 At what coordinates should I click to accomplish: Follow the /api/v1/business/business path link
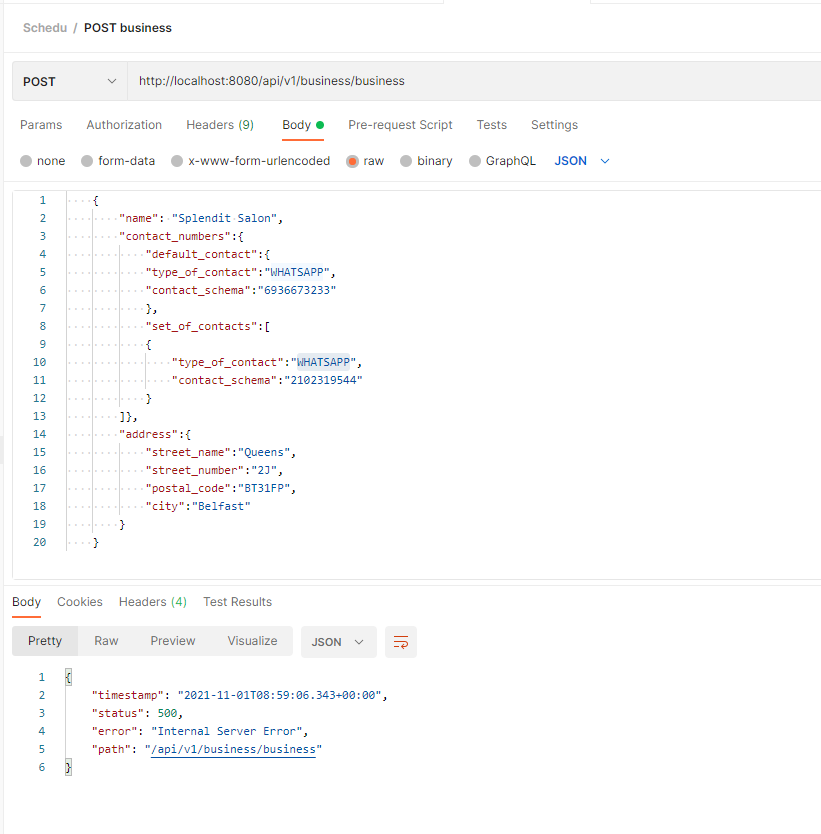coord(233,749)
